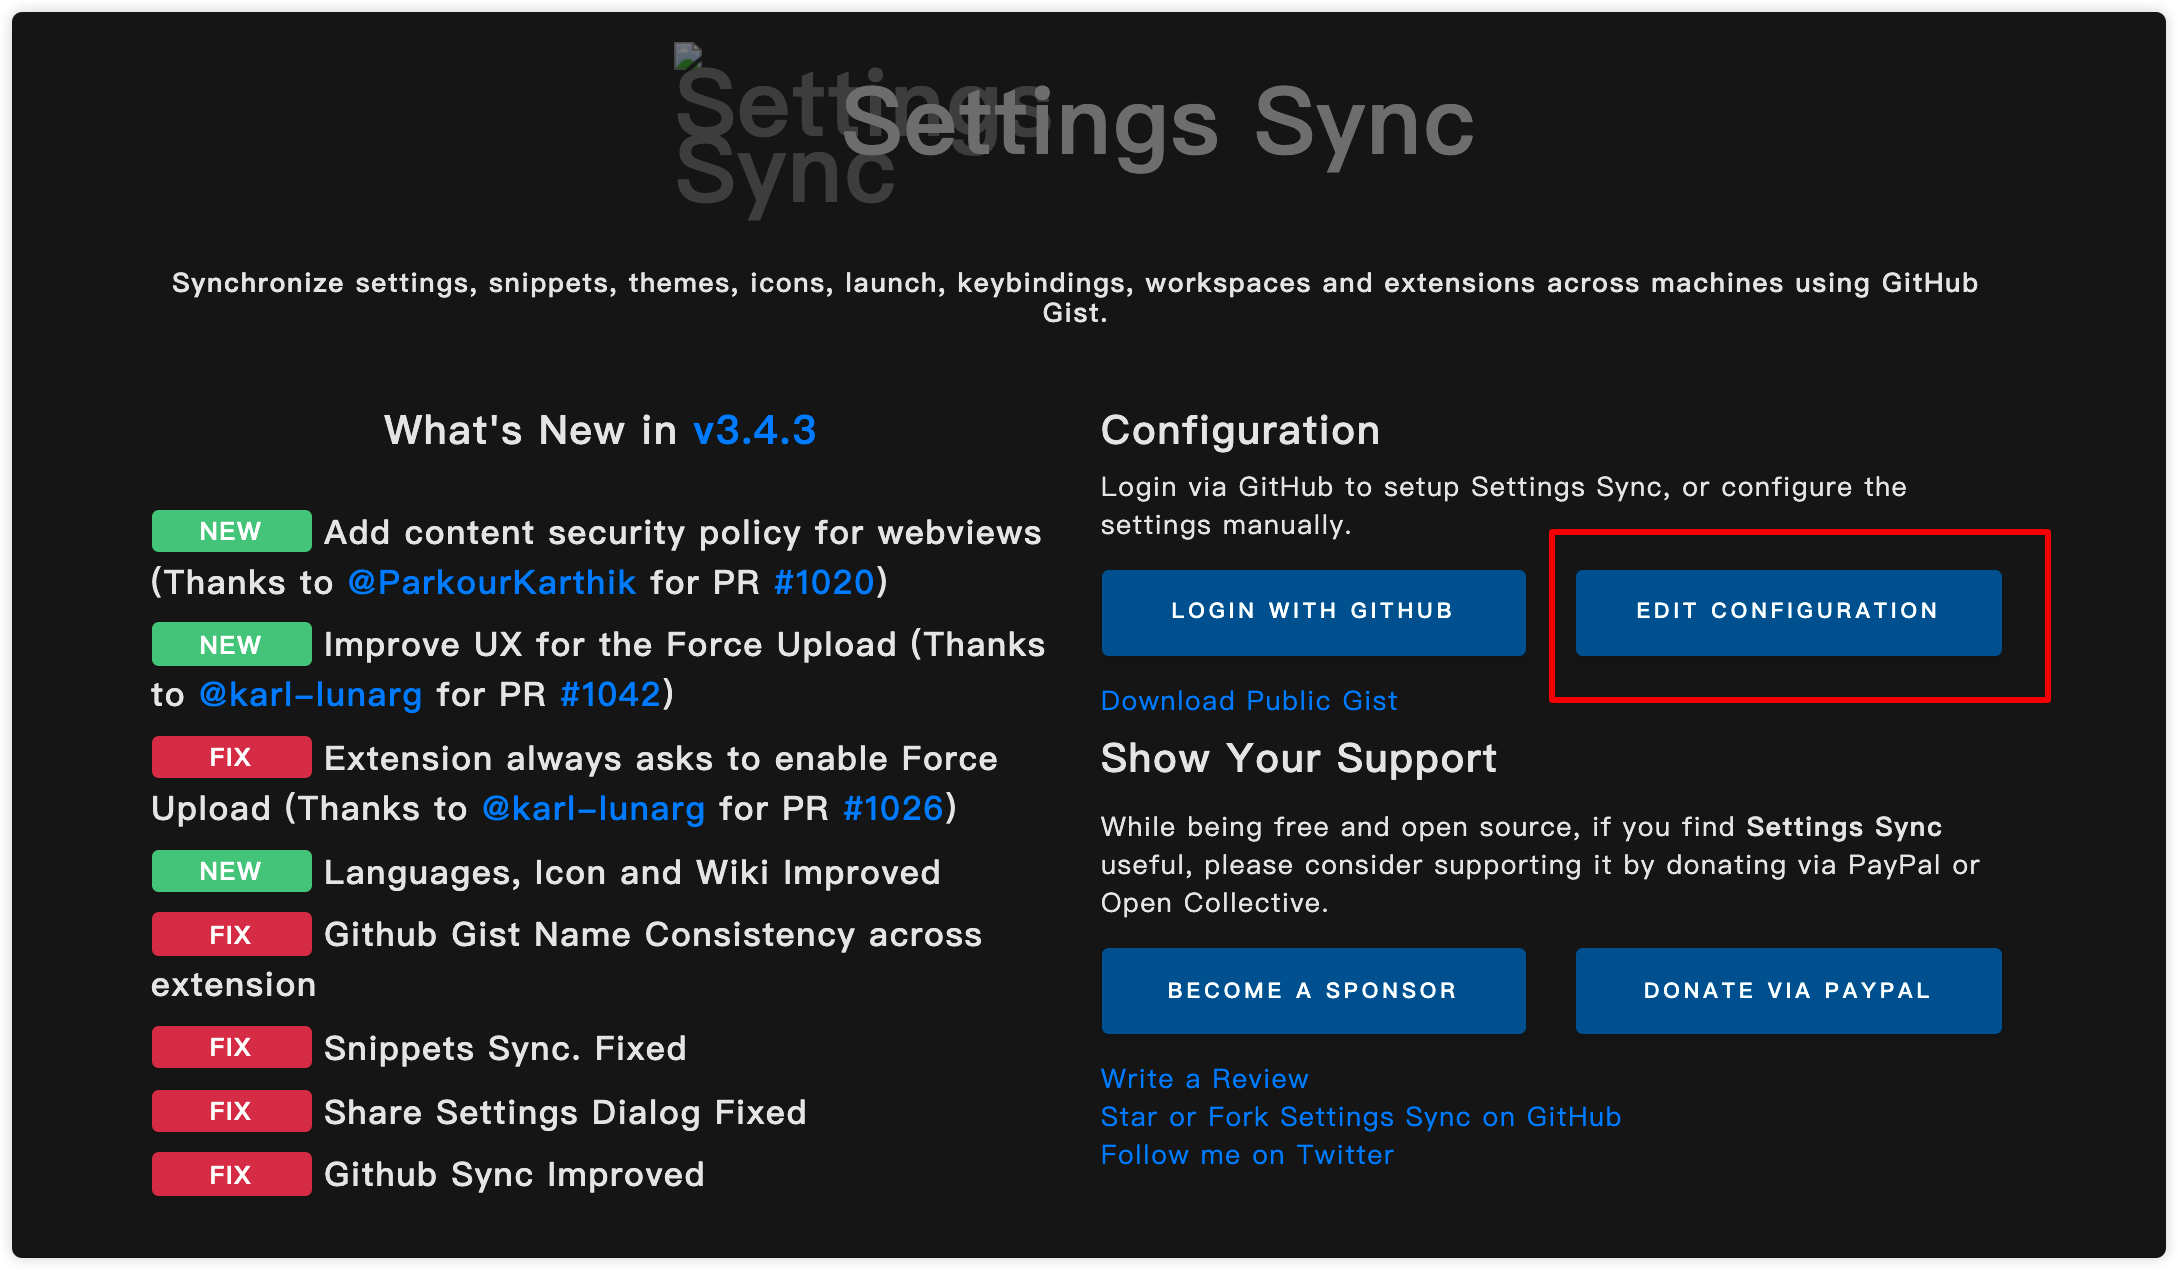Click the NEW badge beside Force Upload UX improvement

click(x=231, y=644)
